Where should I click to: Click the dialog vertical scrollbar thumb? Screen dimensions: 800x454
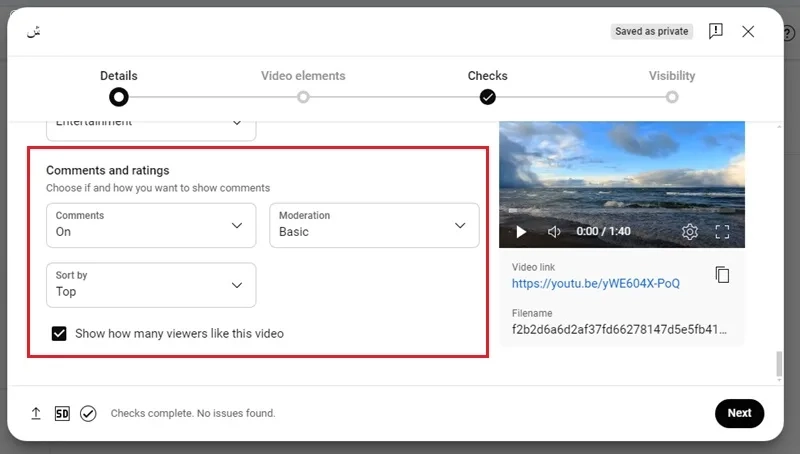point(779,364)
